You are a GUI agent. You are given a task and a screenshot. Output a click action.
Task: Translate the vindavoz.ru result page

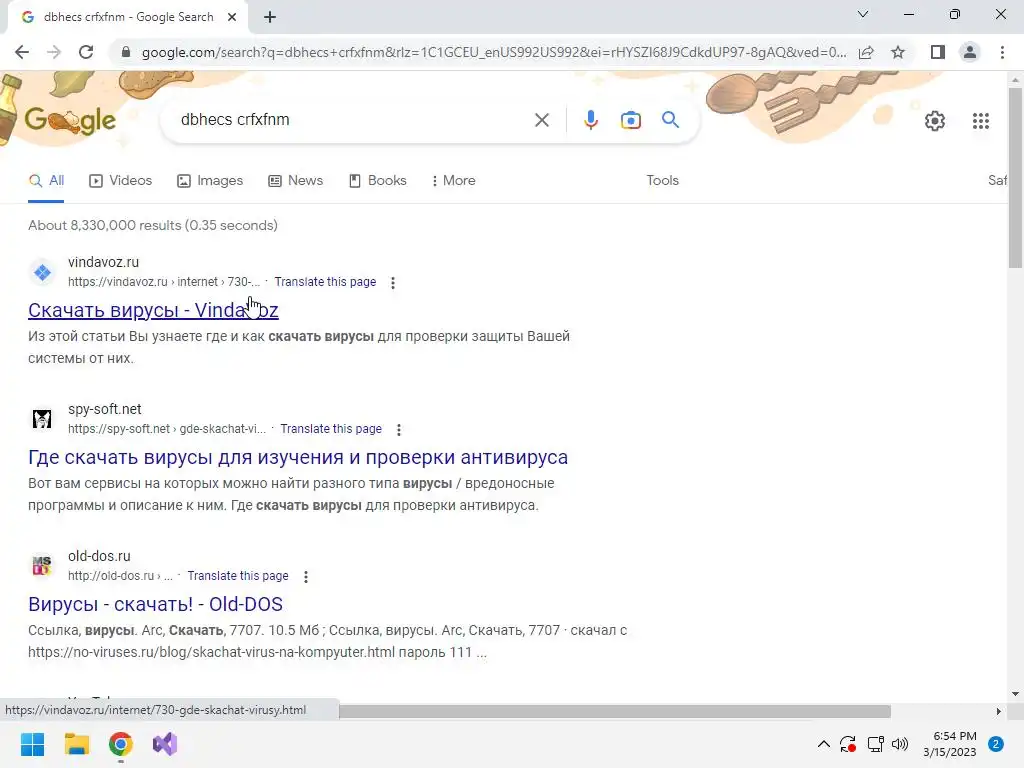325,282
